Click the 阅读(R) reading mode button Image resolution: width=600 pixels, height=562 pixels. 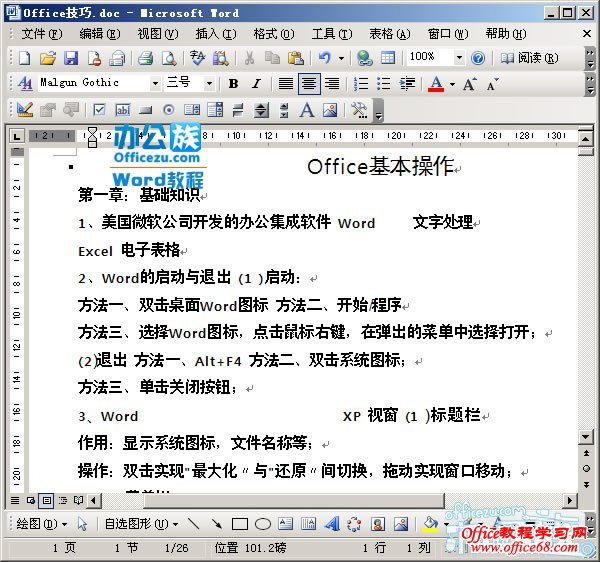[530, 58]
